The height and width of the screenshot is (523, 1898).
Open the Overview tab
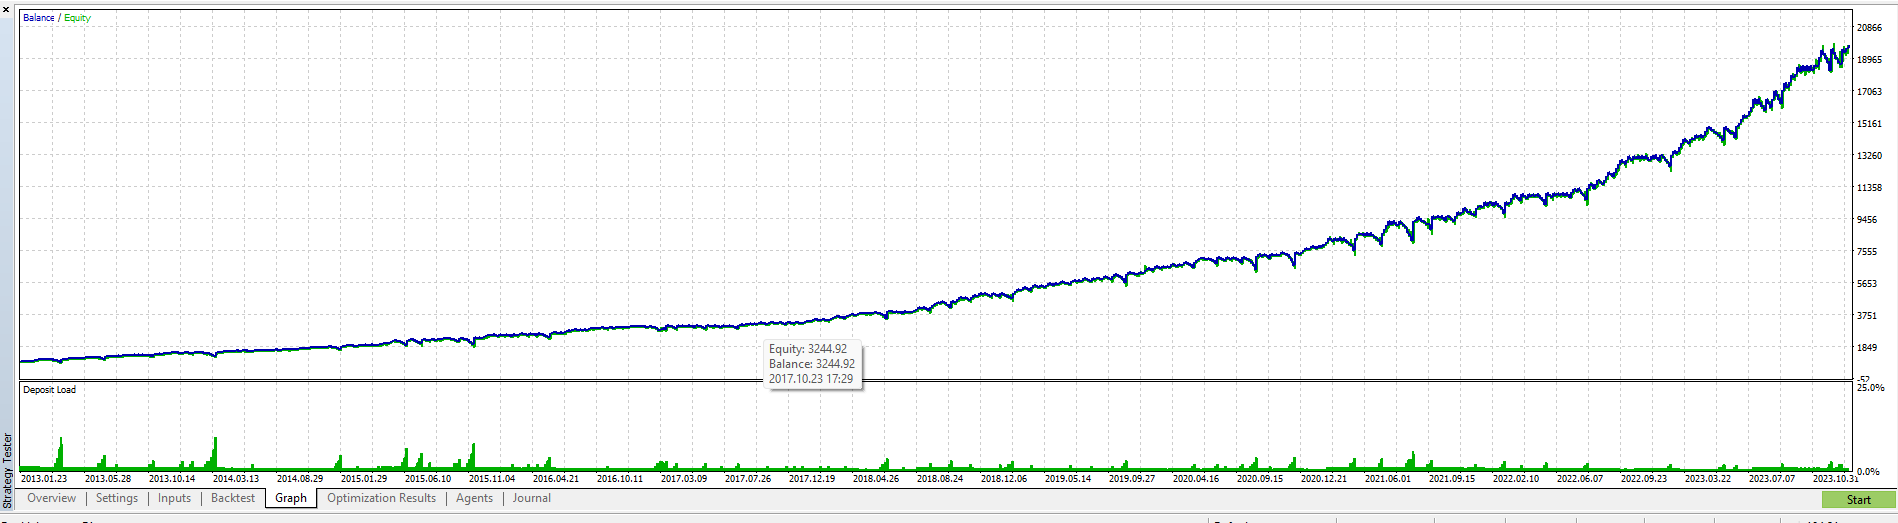point(51,498)
